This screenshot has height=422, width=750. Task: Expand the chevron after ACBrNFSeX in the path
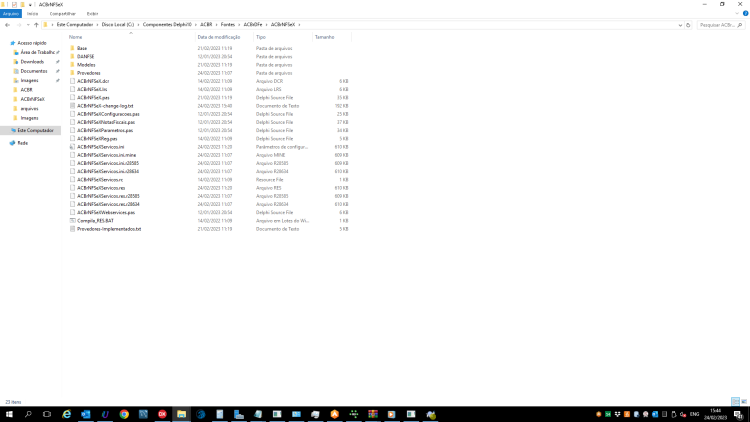(x=299, y=25)
